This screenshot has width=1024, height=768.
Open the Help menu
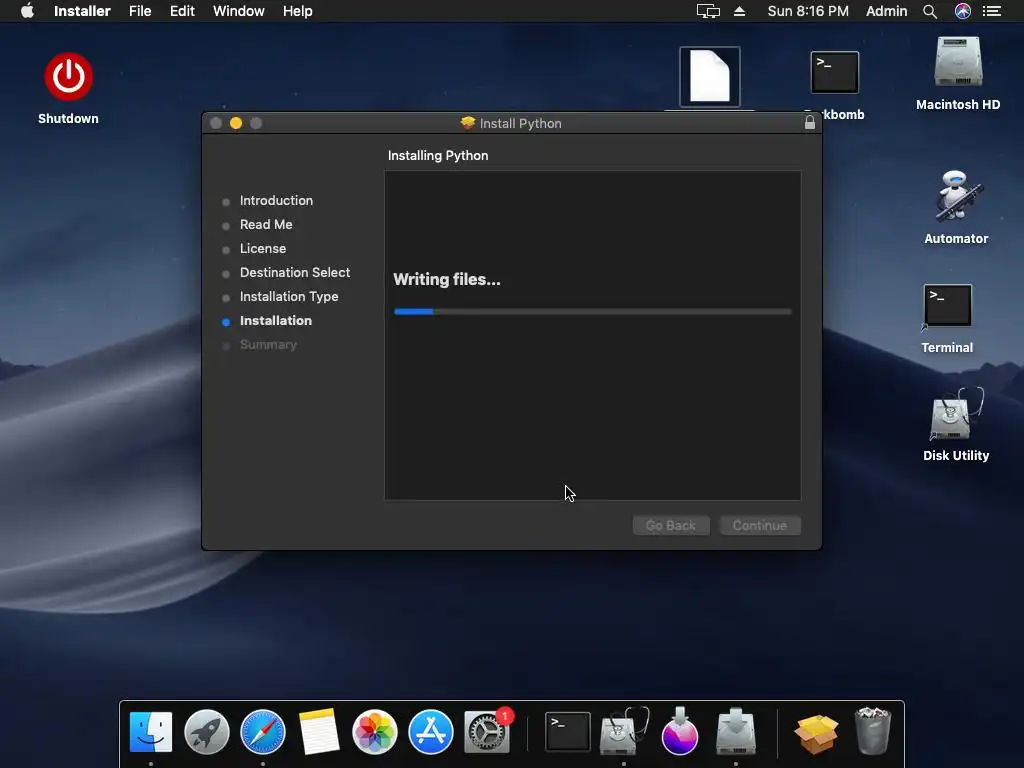(297, 11)
